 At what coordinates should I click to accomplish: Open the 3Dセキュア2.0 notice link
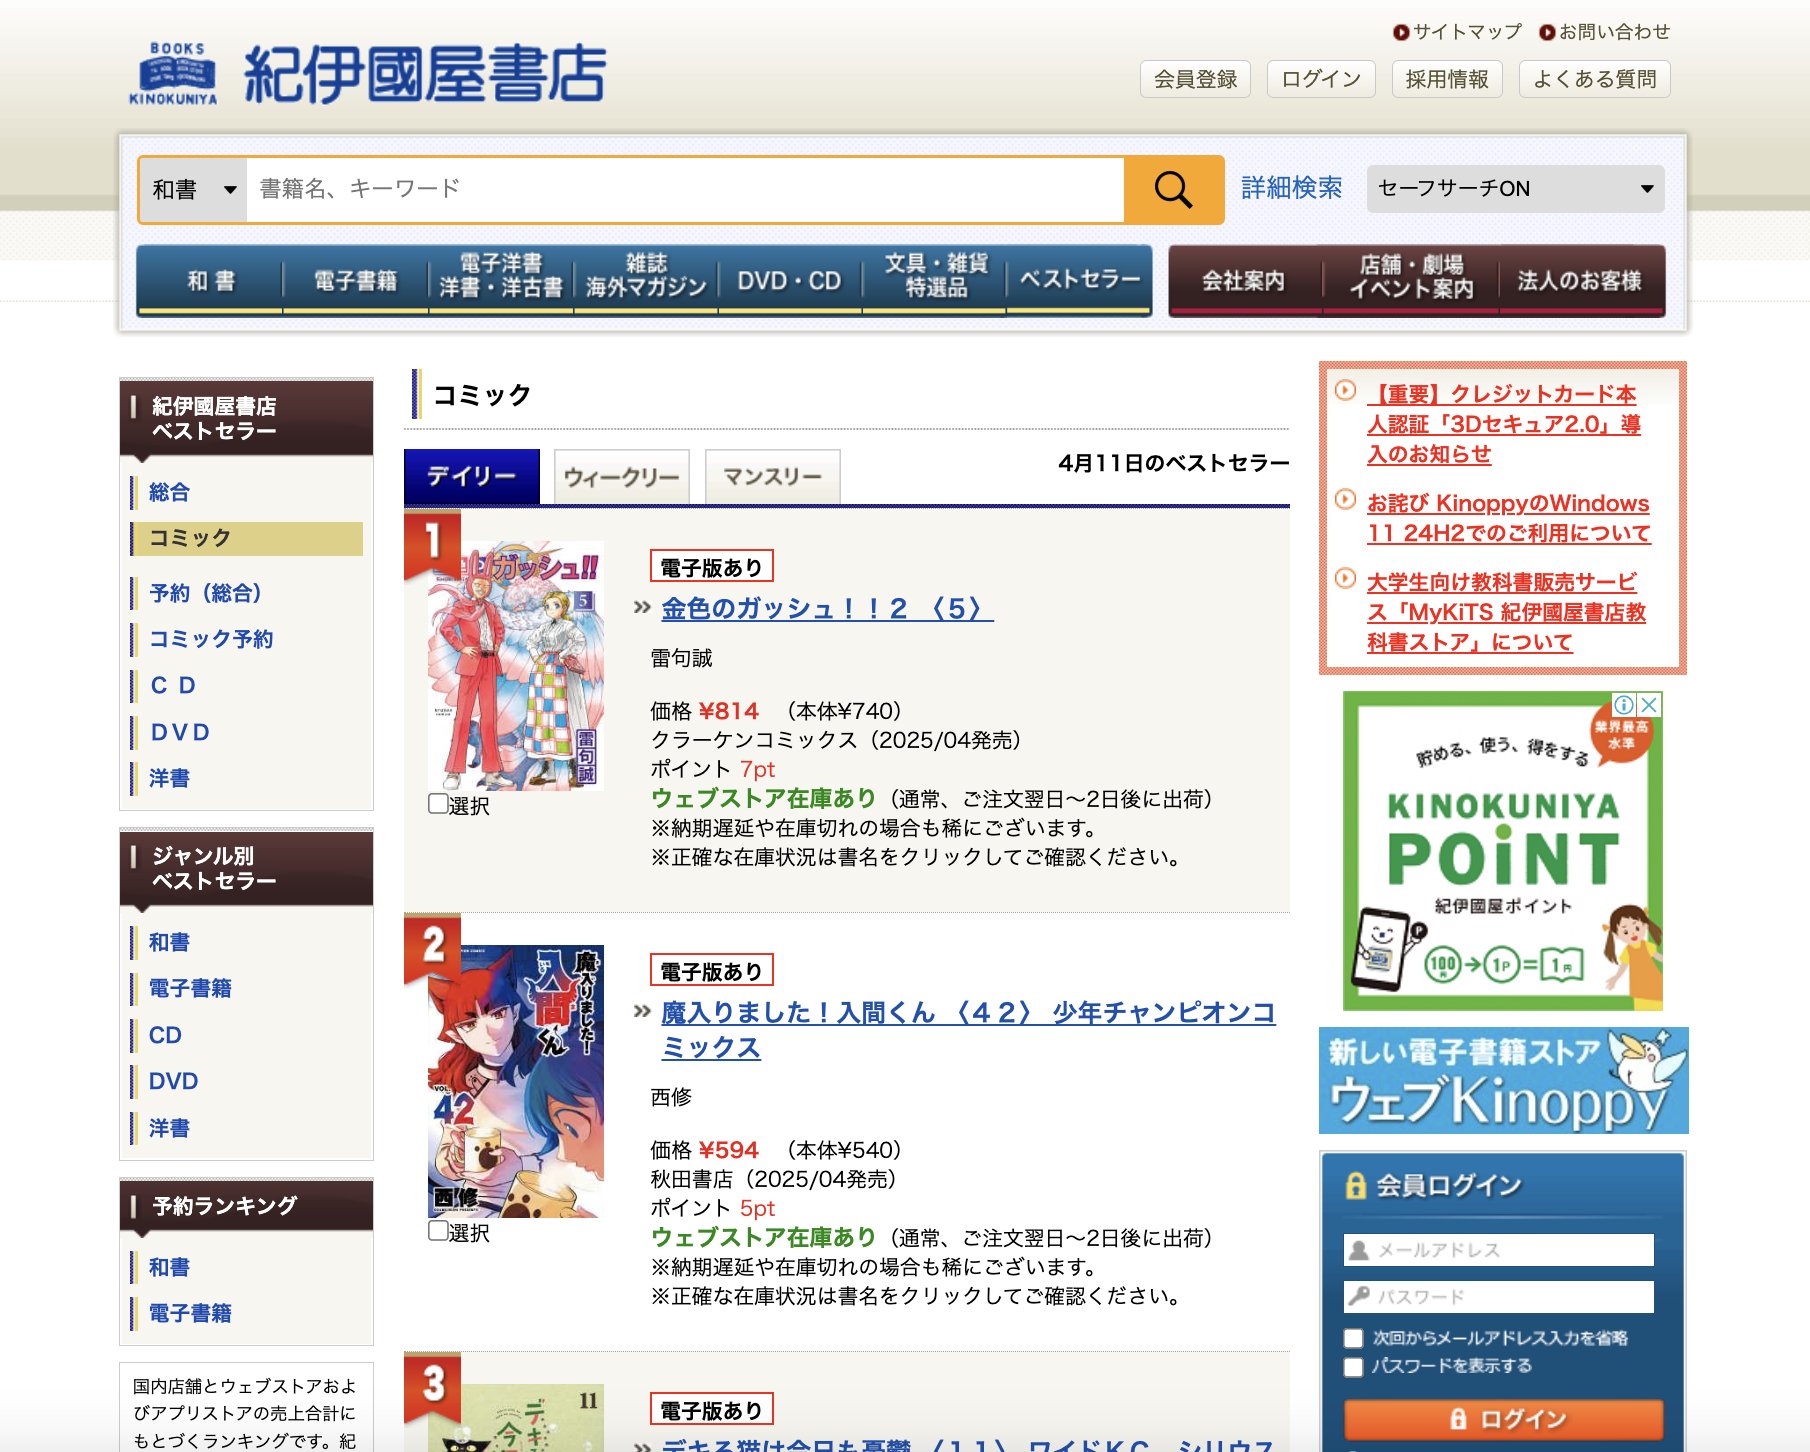point(1504,424)
